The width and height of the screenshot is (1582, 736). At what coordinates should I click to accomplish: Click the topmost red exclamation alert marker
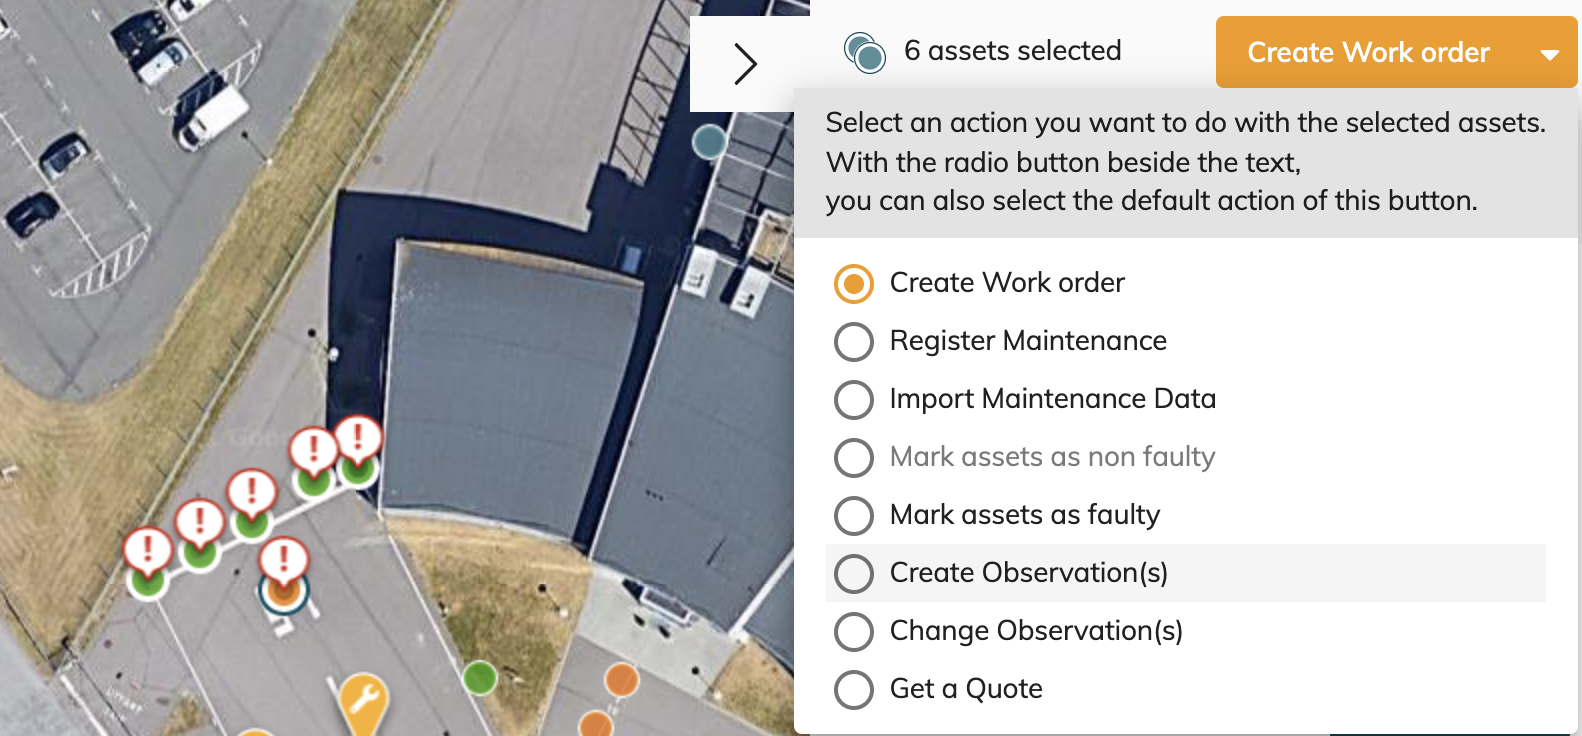[x=358, y=438]
